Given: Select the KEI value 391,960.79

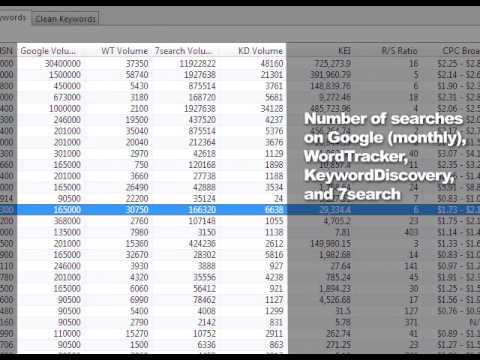Looking at the screenshot, I should 330,75.
